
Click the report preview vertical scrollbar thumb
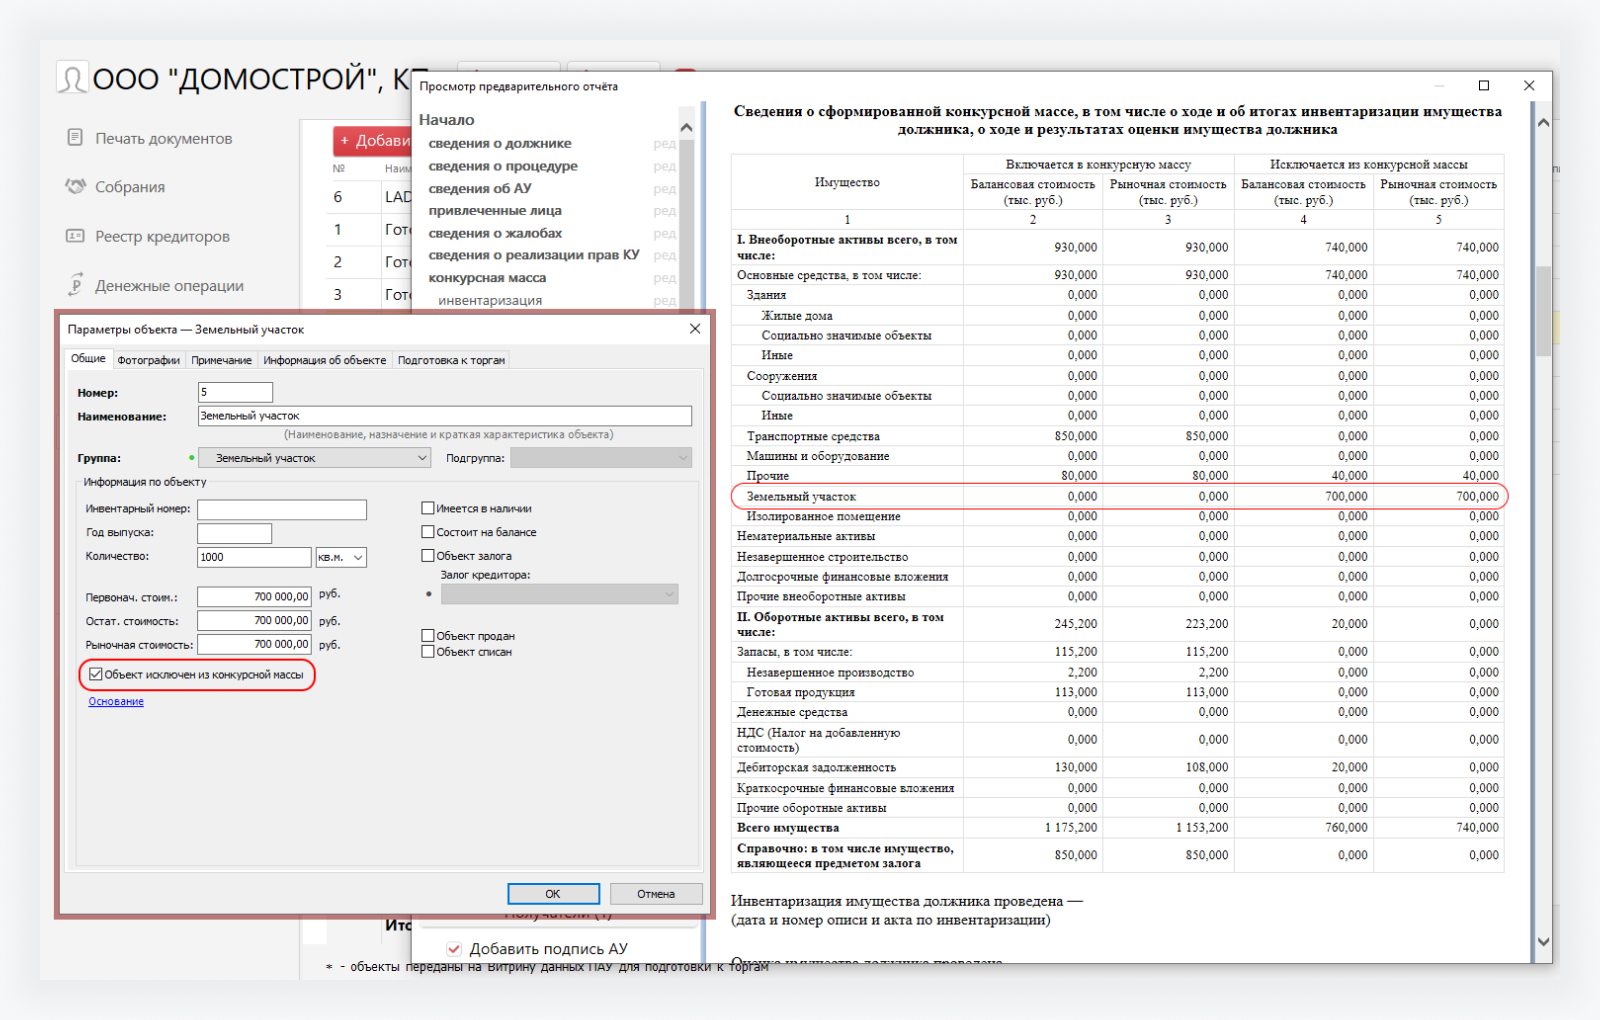1543,310
